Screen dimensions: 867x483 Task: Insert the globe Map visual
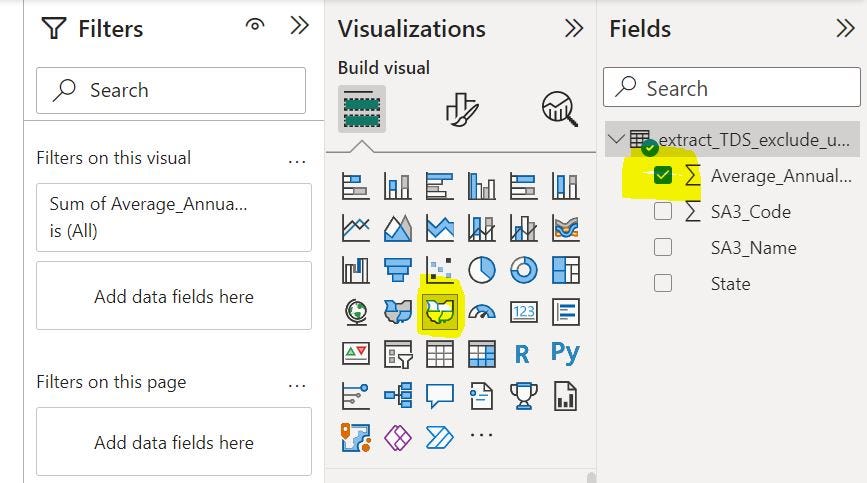pos(356,312)
